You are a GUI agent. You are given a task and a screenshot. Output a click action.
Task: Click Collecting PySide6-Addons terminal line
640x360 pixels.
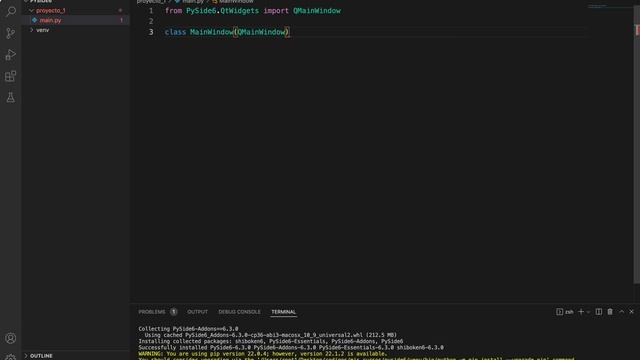[x=188, y=329]
